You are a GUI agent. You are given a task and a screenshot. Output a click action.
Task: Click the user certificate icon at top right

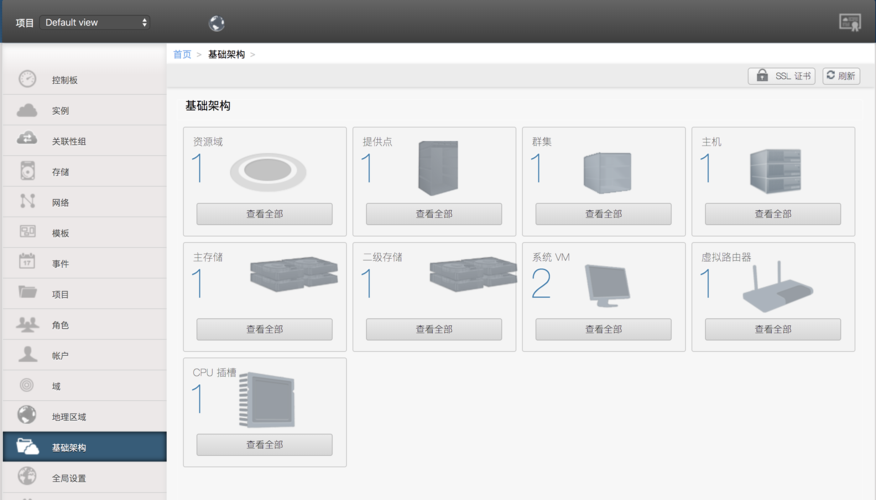[850, 22]
